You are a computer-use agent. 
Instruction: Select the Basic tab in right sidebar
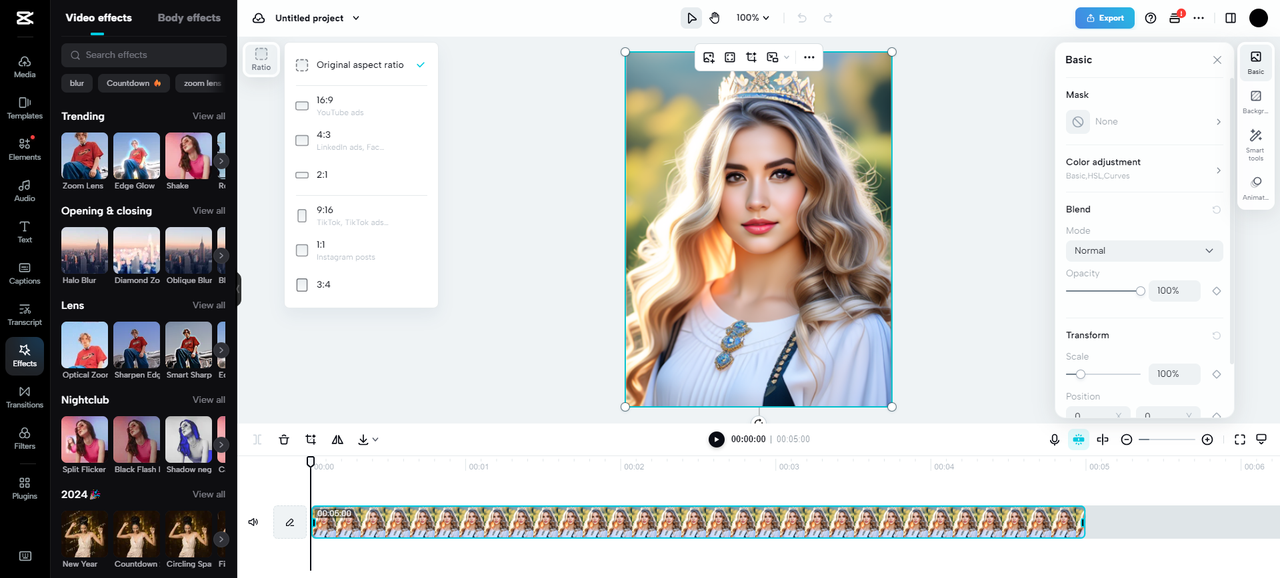click(x=1255, y=63)
